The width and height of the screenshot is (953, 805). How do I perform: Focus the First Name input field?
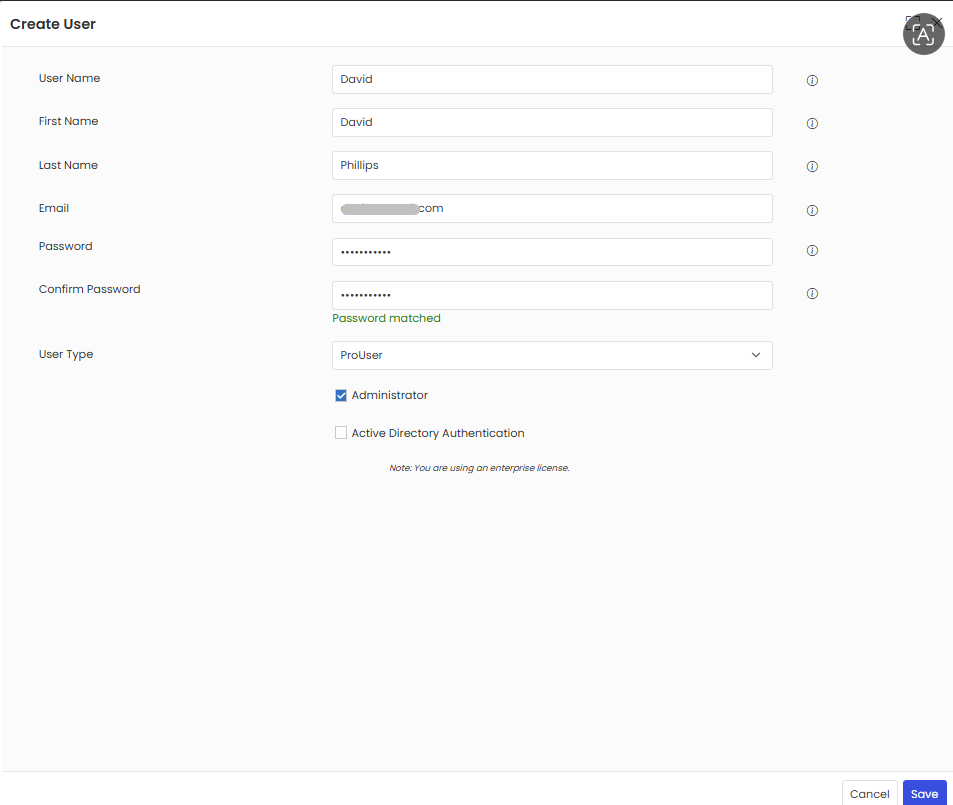[552, 123]
